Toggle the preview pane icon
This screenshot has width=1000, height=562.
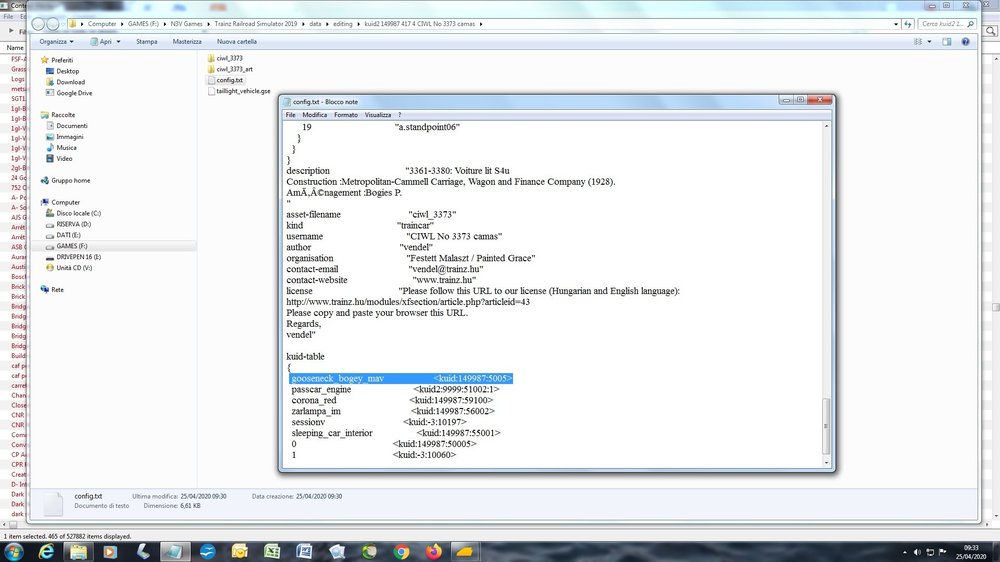pyautogui.click(x=946, y=41)
